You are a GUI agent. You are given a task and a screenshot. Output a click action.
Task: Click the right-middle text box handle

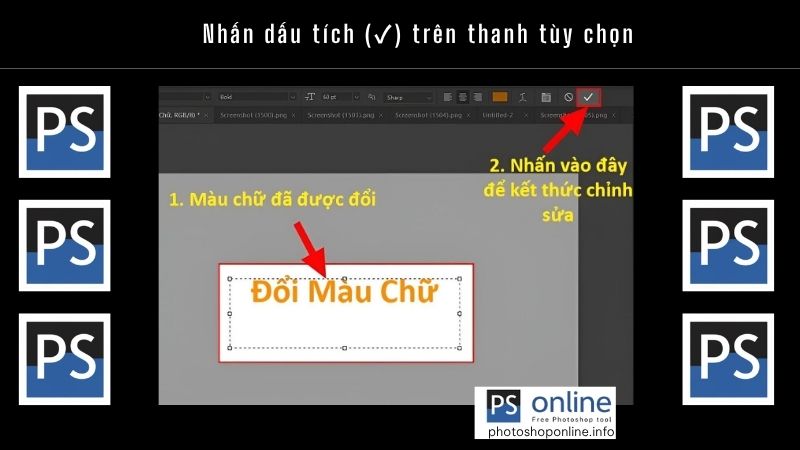[x=460, y=313]
